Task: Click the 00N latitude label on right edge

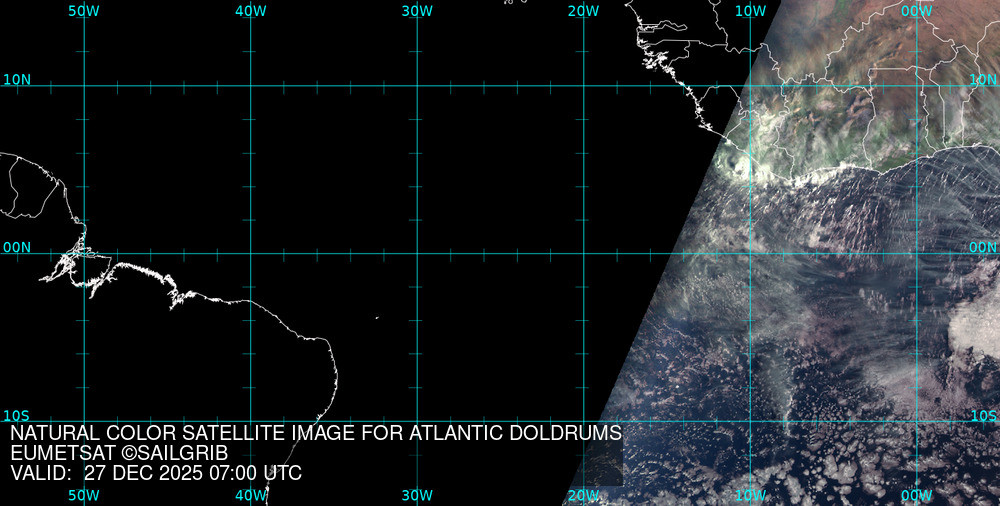Action: pyautogui.click(x=983, y=247)
